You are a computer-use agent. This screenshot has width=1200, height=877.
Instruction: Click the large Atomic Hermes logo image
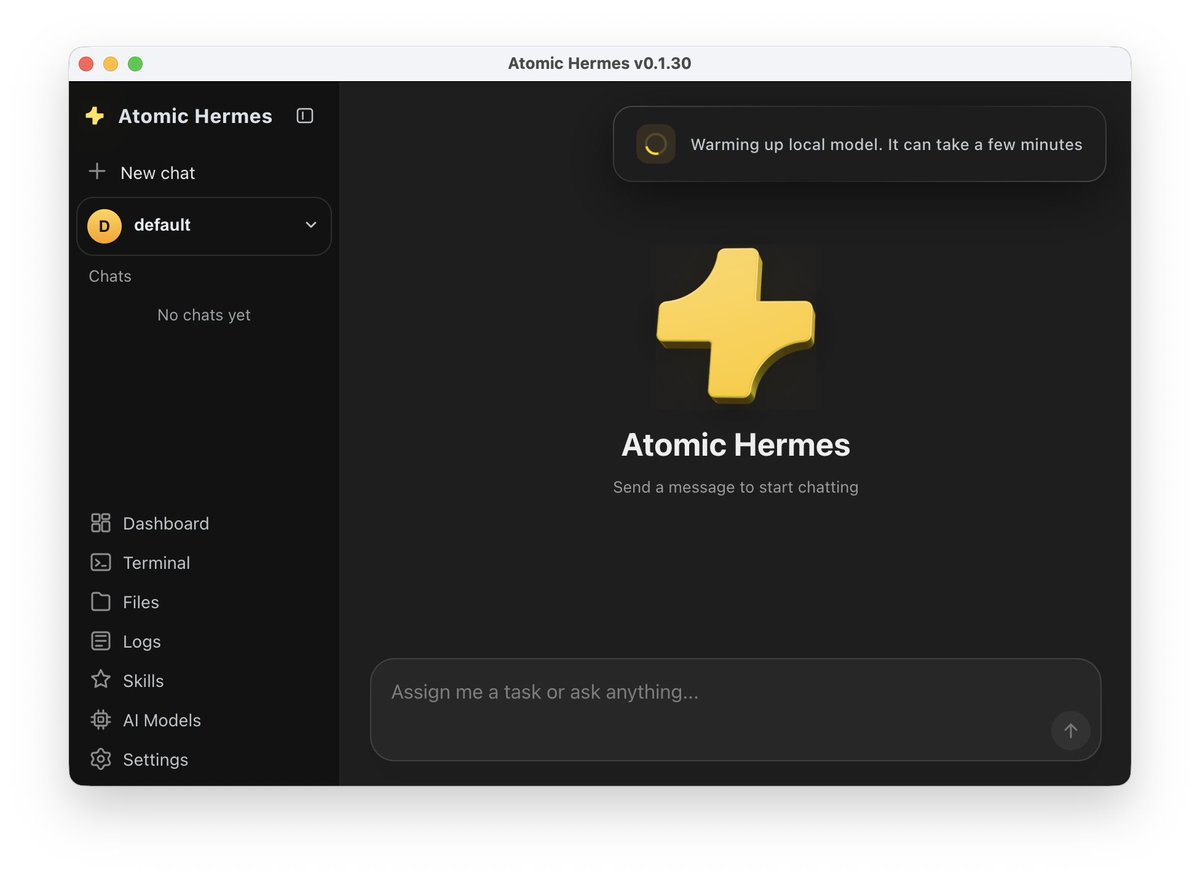click(x=736, y=327)
